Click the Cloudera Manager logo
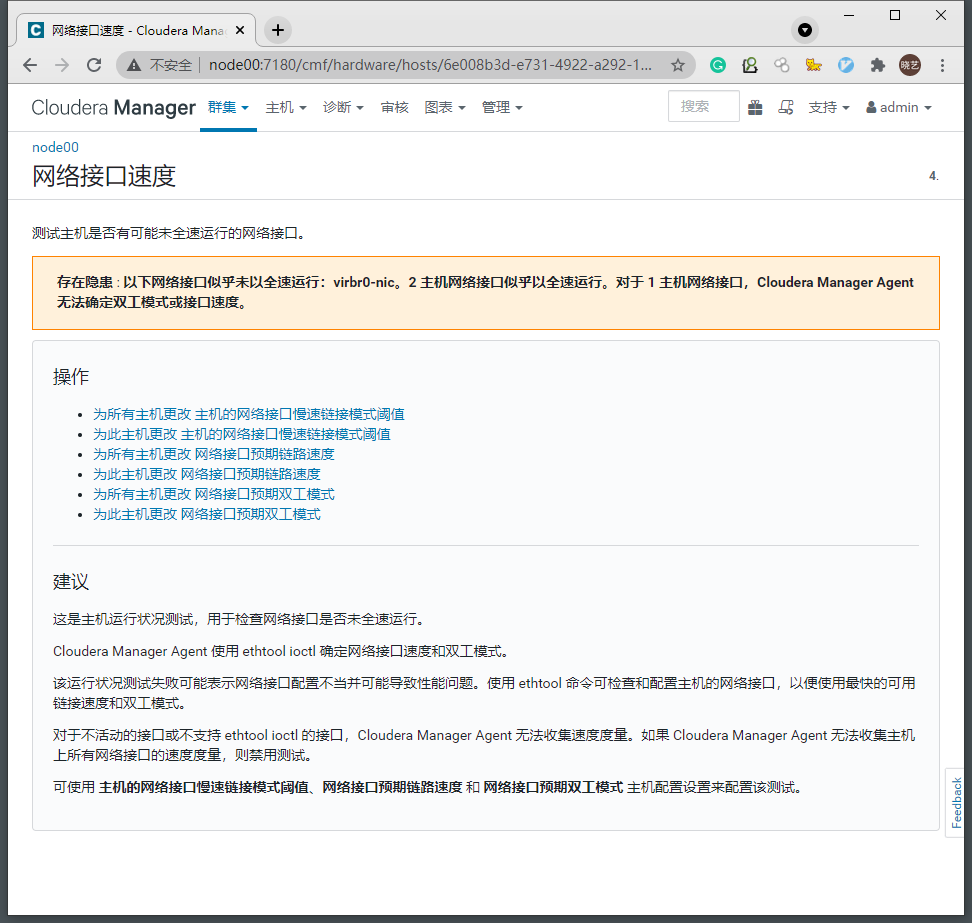972x923 pixels. tap(113, 108)
